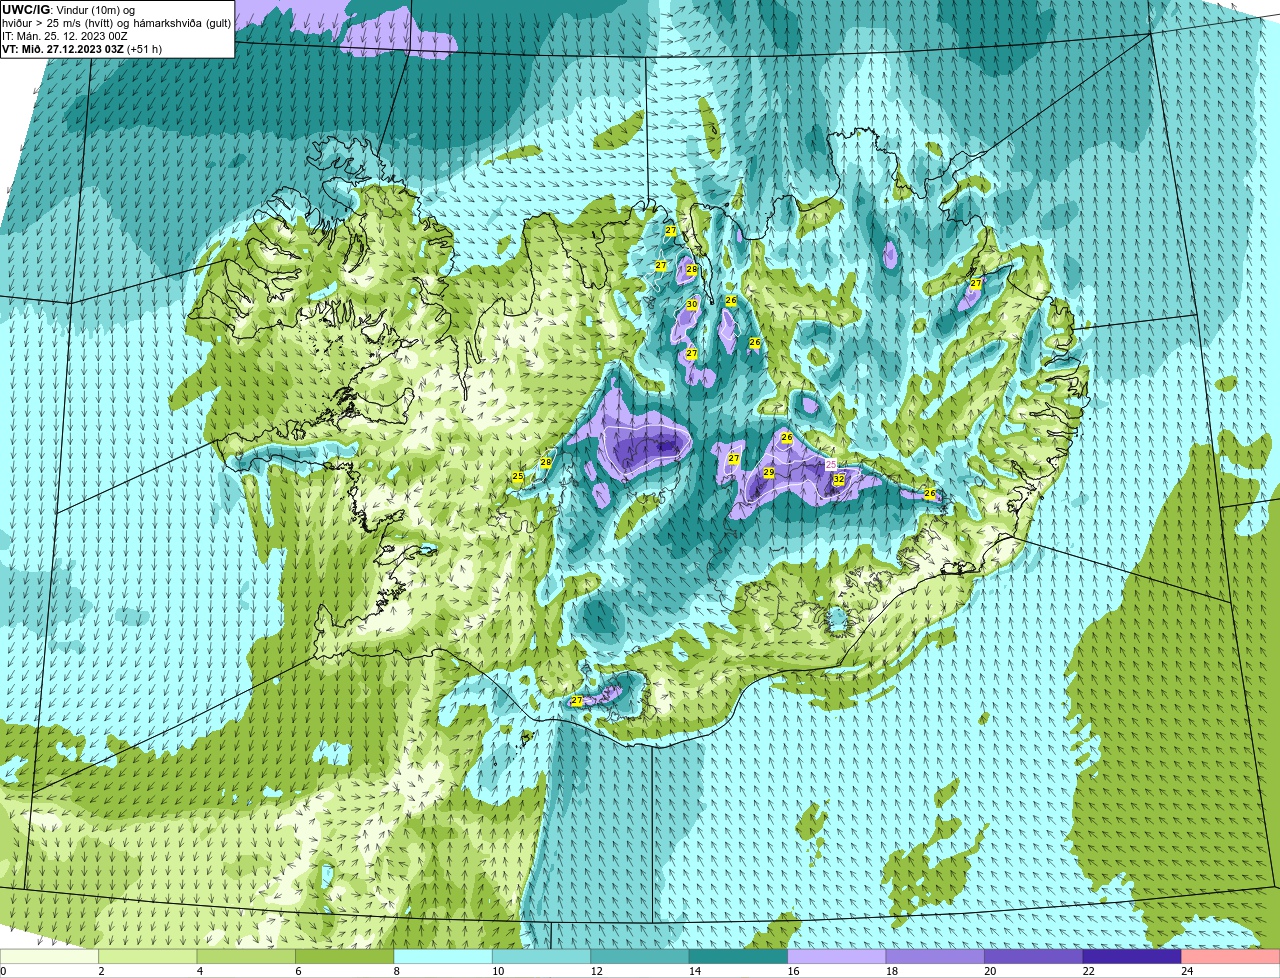1280x978 pixels.
Task: Click the white gust label 25
Action: coord(831,464)
